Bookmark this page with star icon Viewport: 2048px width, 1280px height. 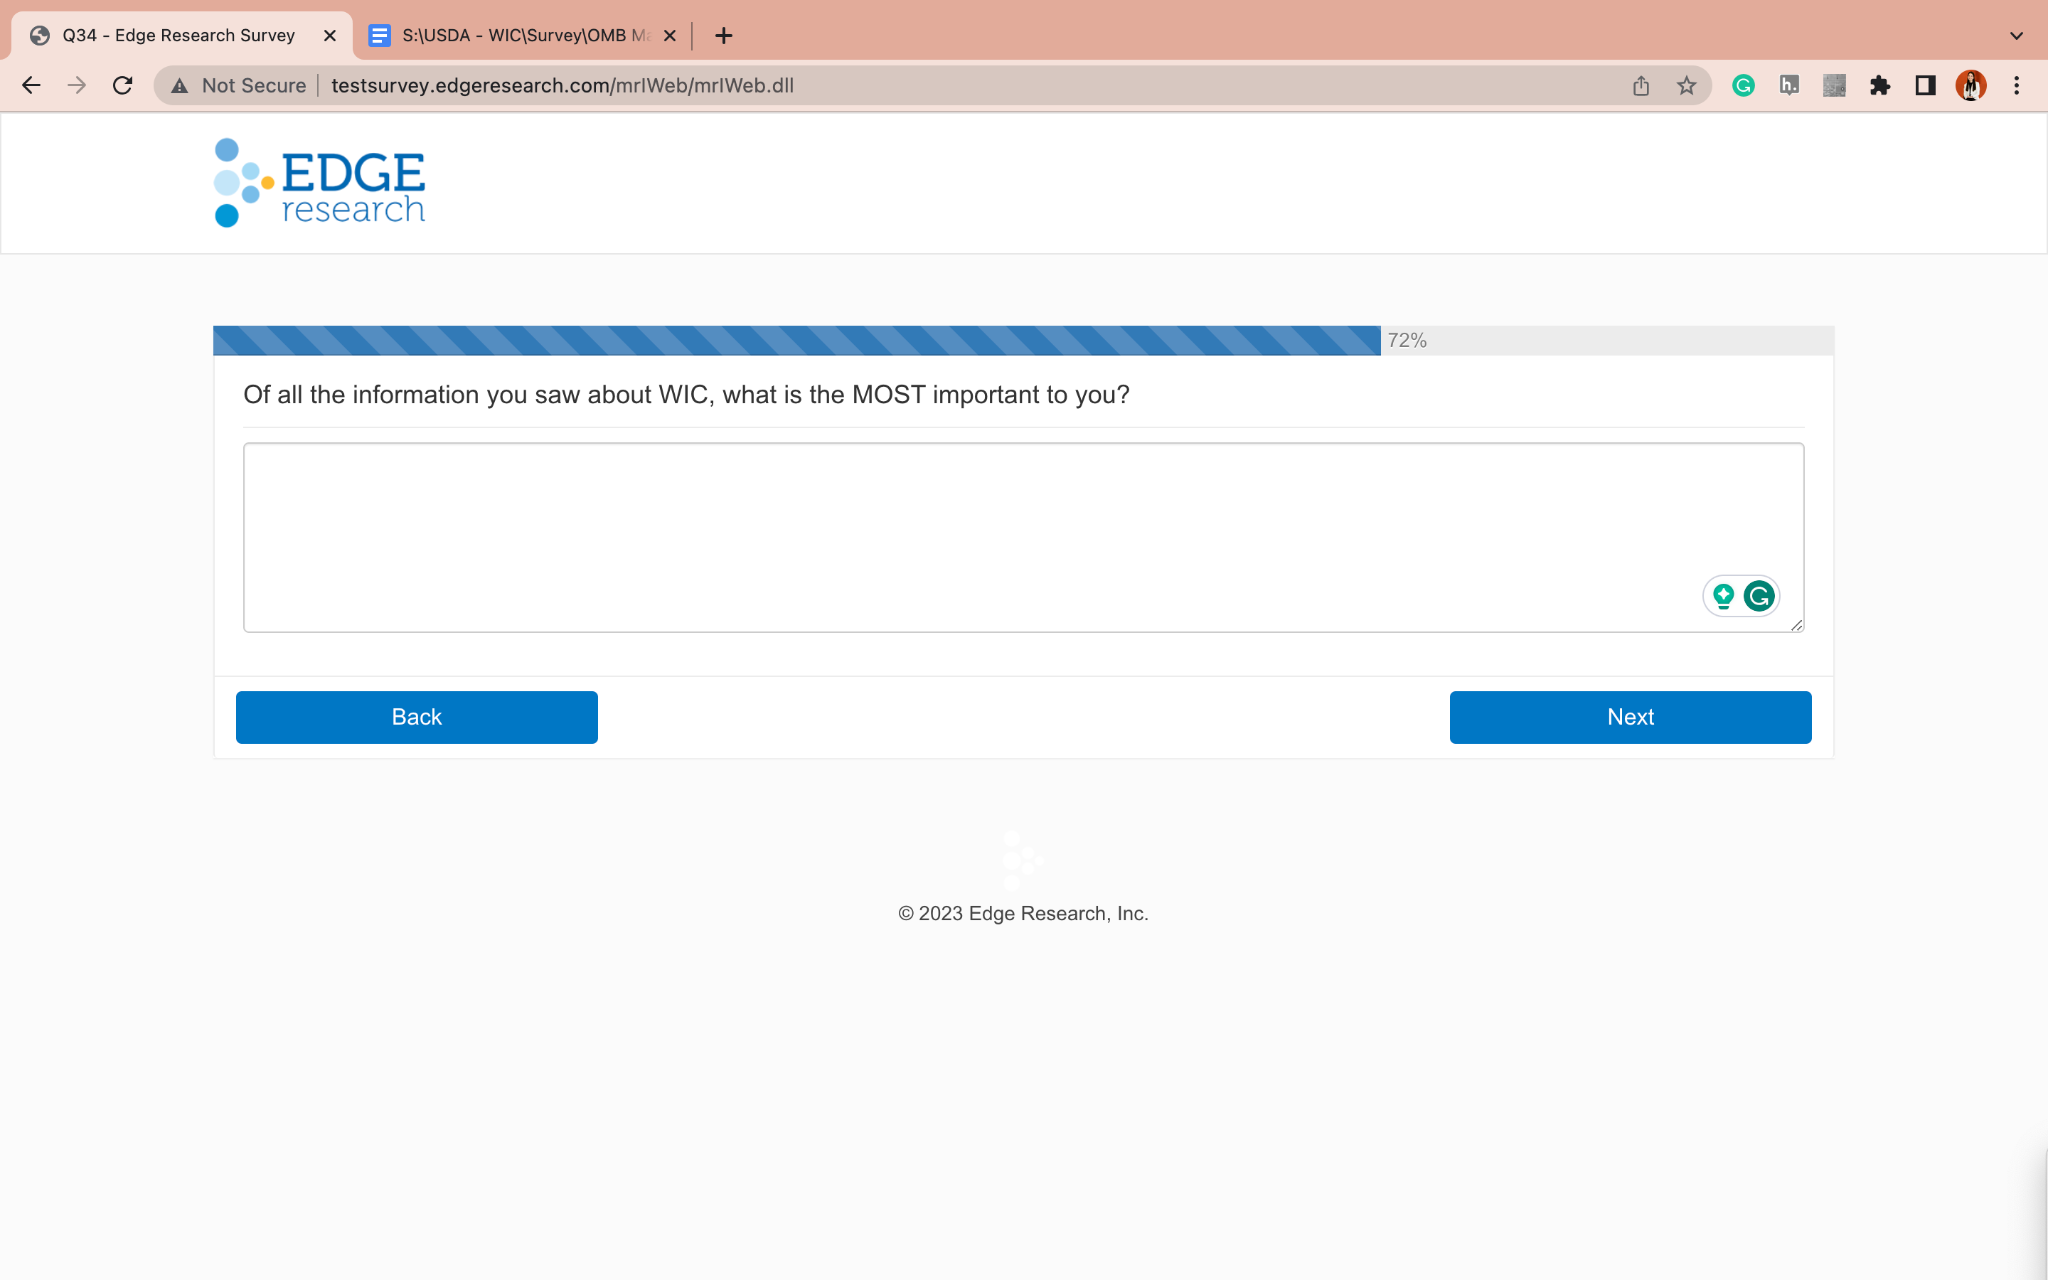(1687, 86)
